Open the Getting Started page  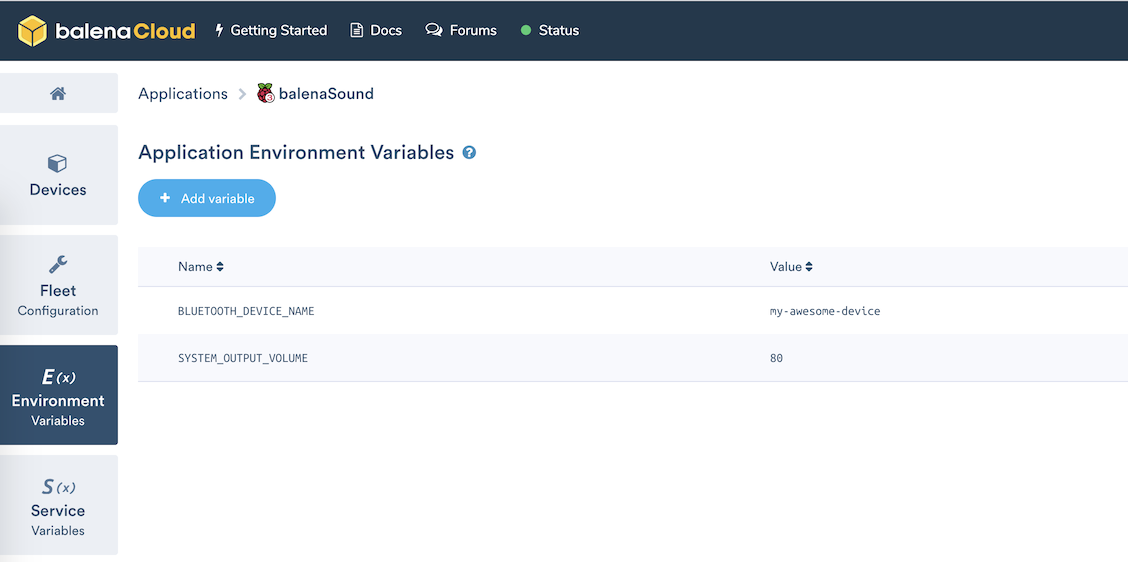click(270, 30)
